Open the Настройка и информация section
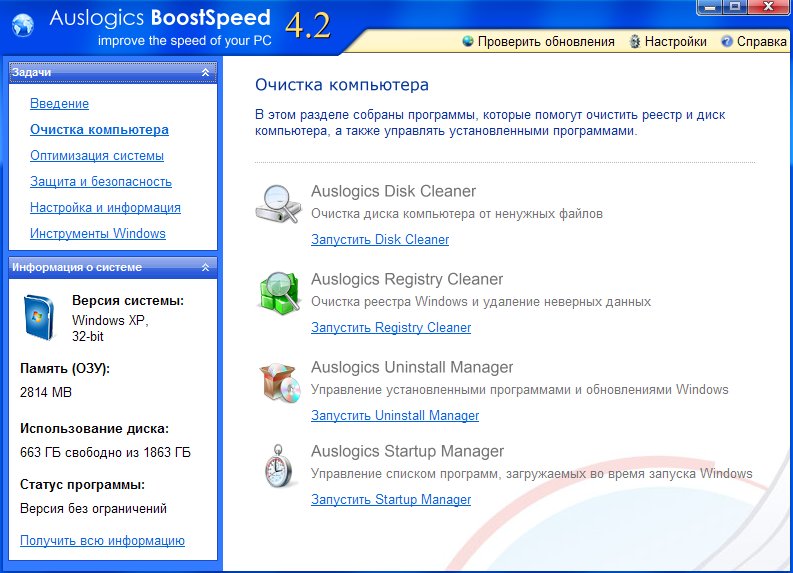 point(105,207)
